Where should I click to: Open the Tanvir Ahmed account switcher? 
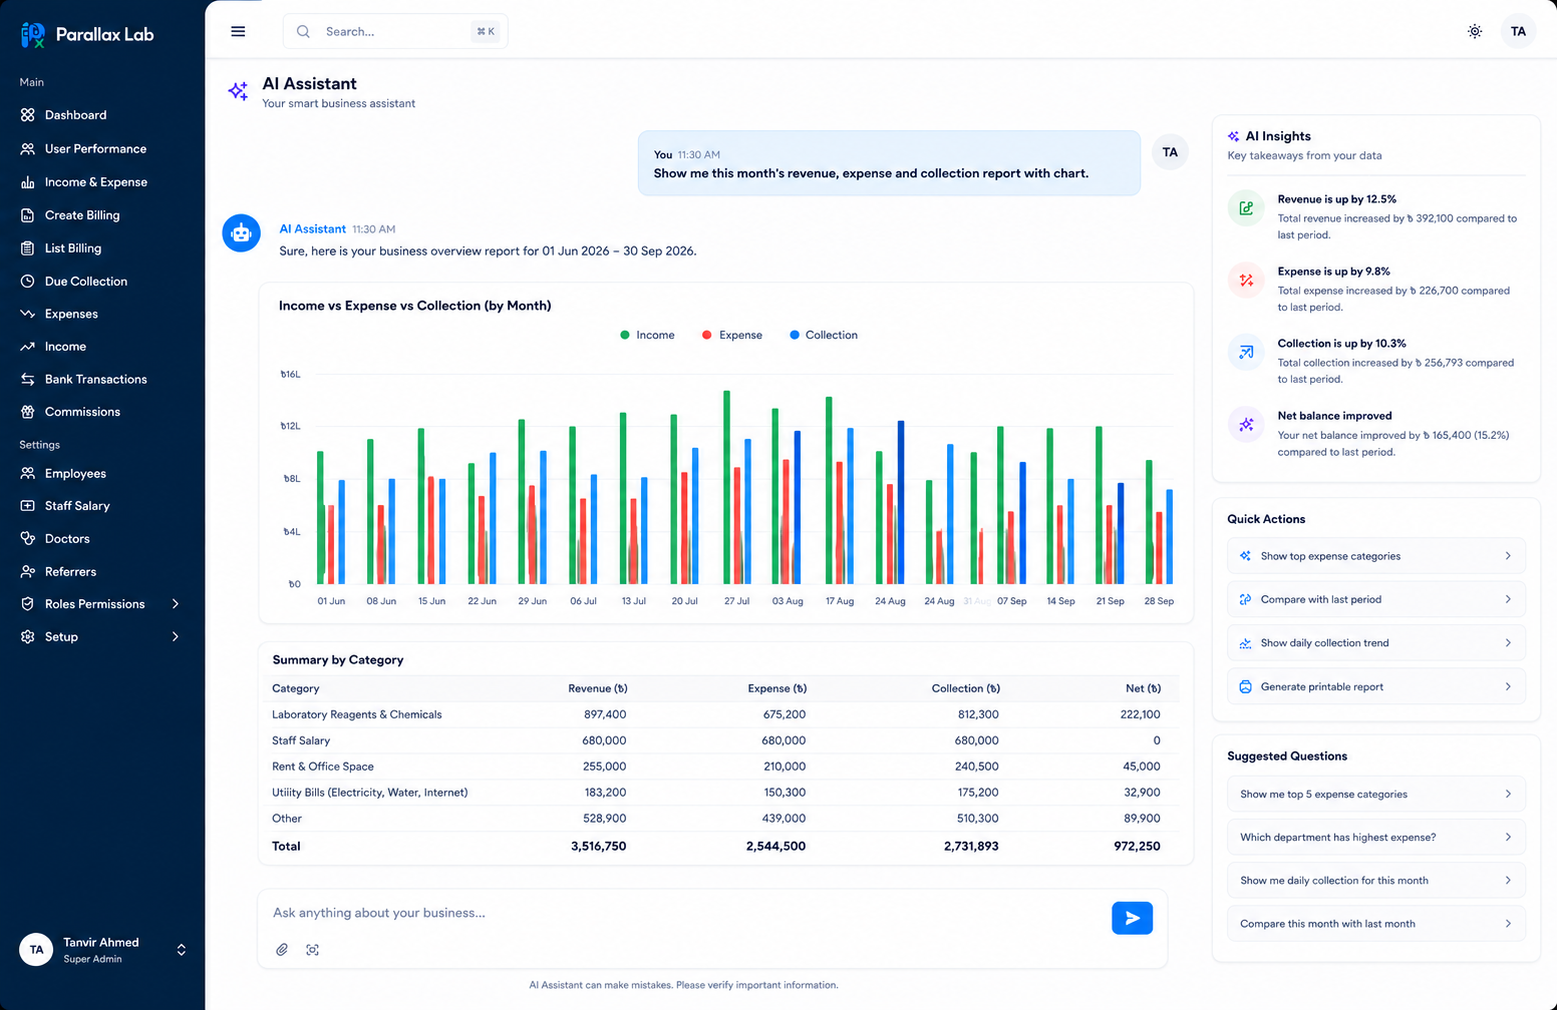[x=181, y=950]
